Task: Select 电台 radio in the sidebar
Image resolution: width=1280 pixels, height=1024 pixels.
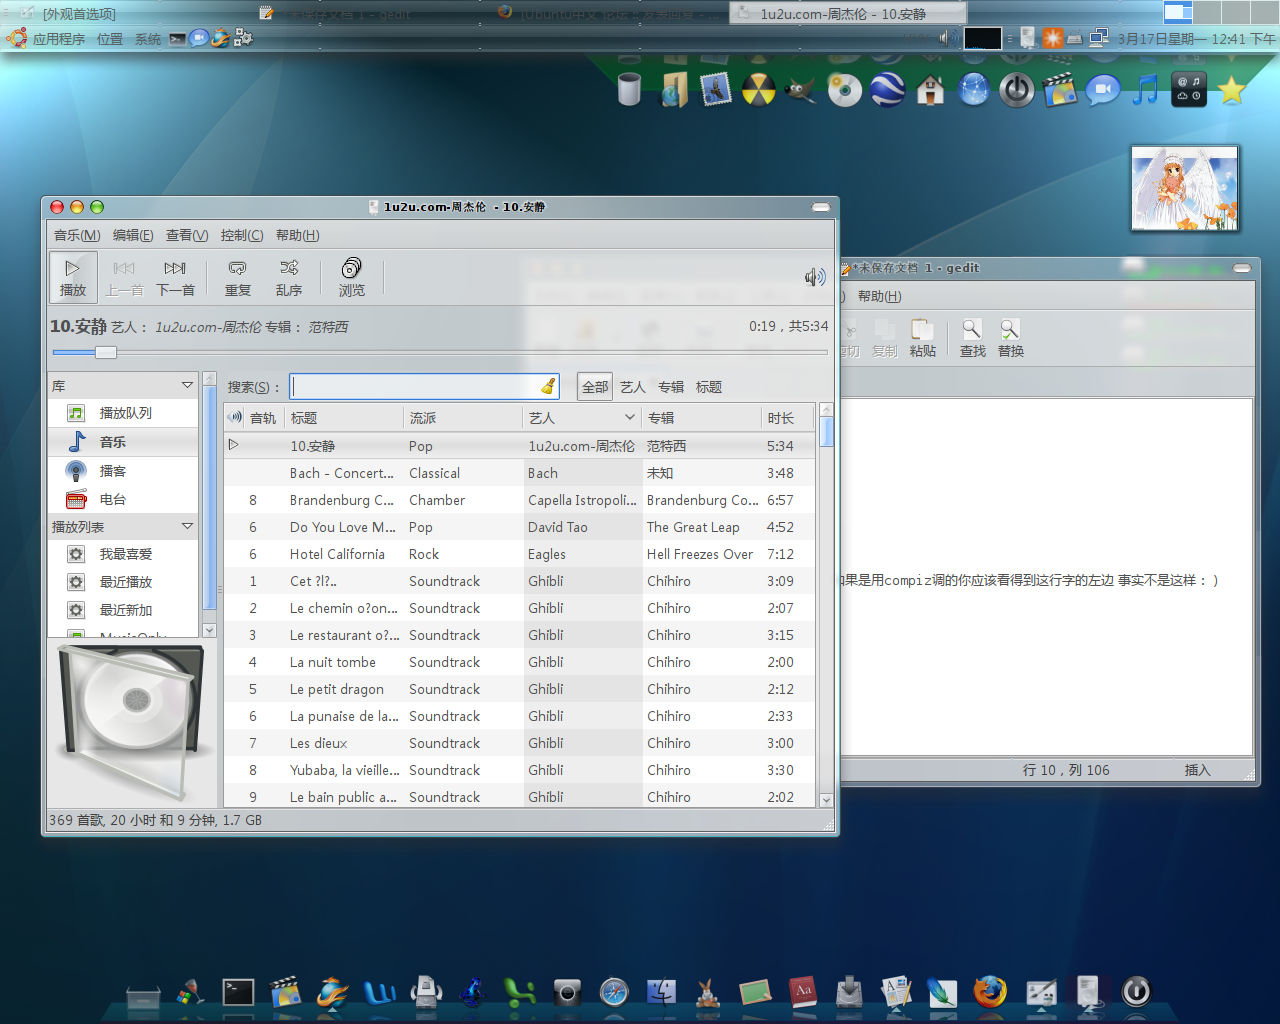Action: click(x=123, y=499)
